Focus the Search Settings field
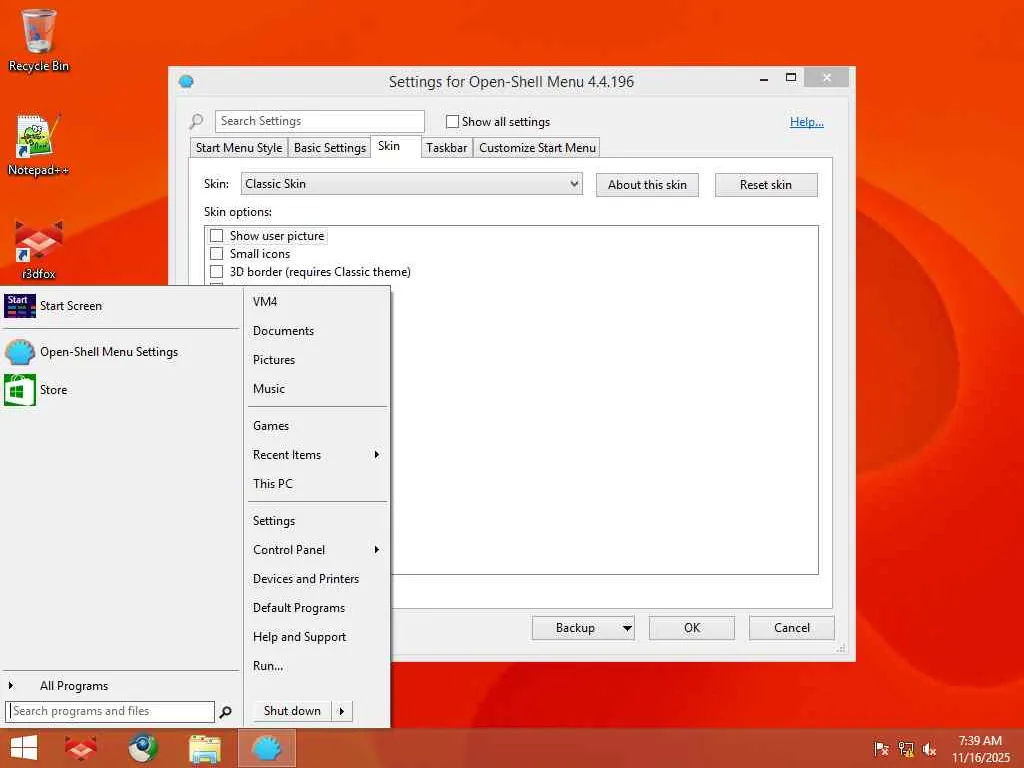 (x=319, y=121)
